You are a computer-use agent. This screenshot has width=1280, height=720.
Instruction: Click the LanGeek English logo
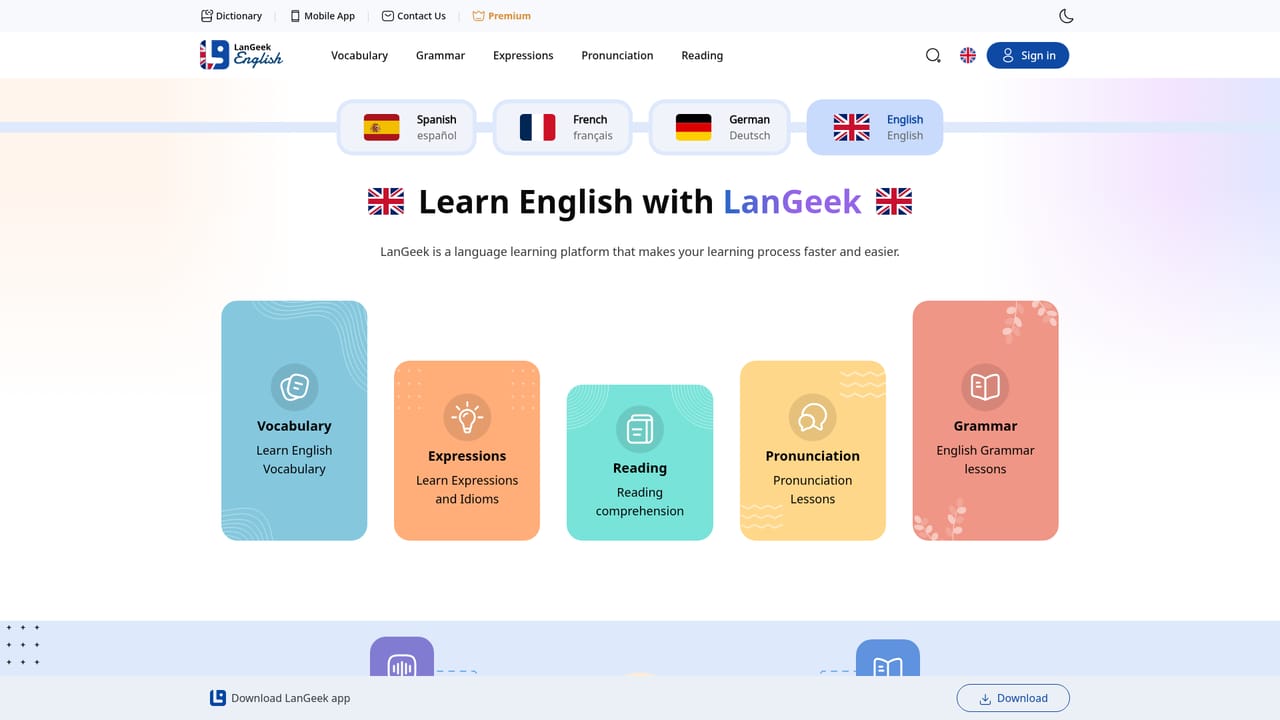(x=241, y=55)
